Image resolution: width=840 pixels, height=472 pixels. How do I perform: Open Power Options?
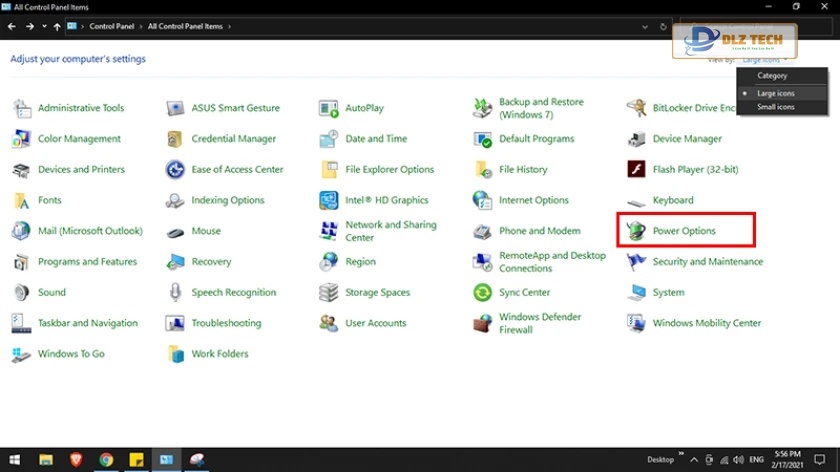(684, 231)
